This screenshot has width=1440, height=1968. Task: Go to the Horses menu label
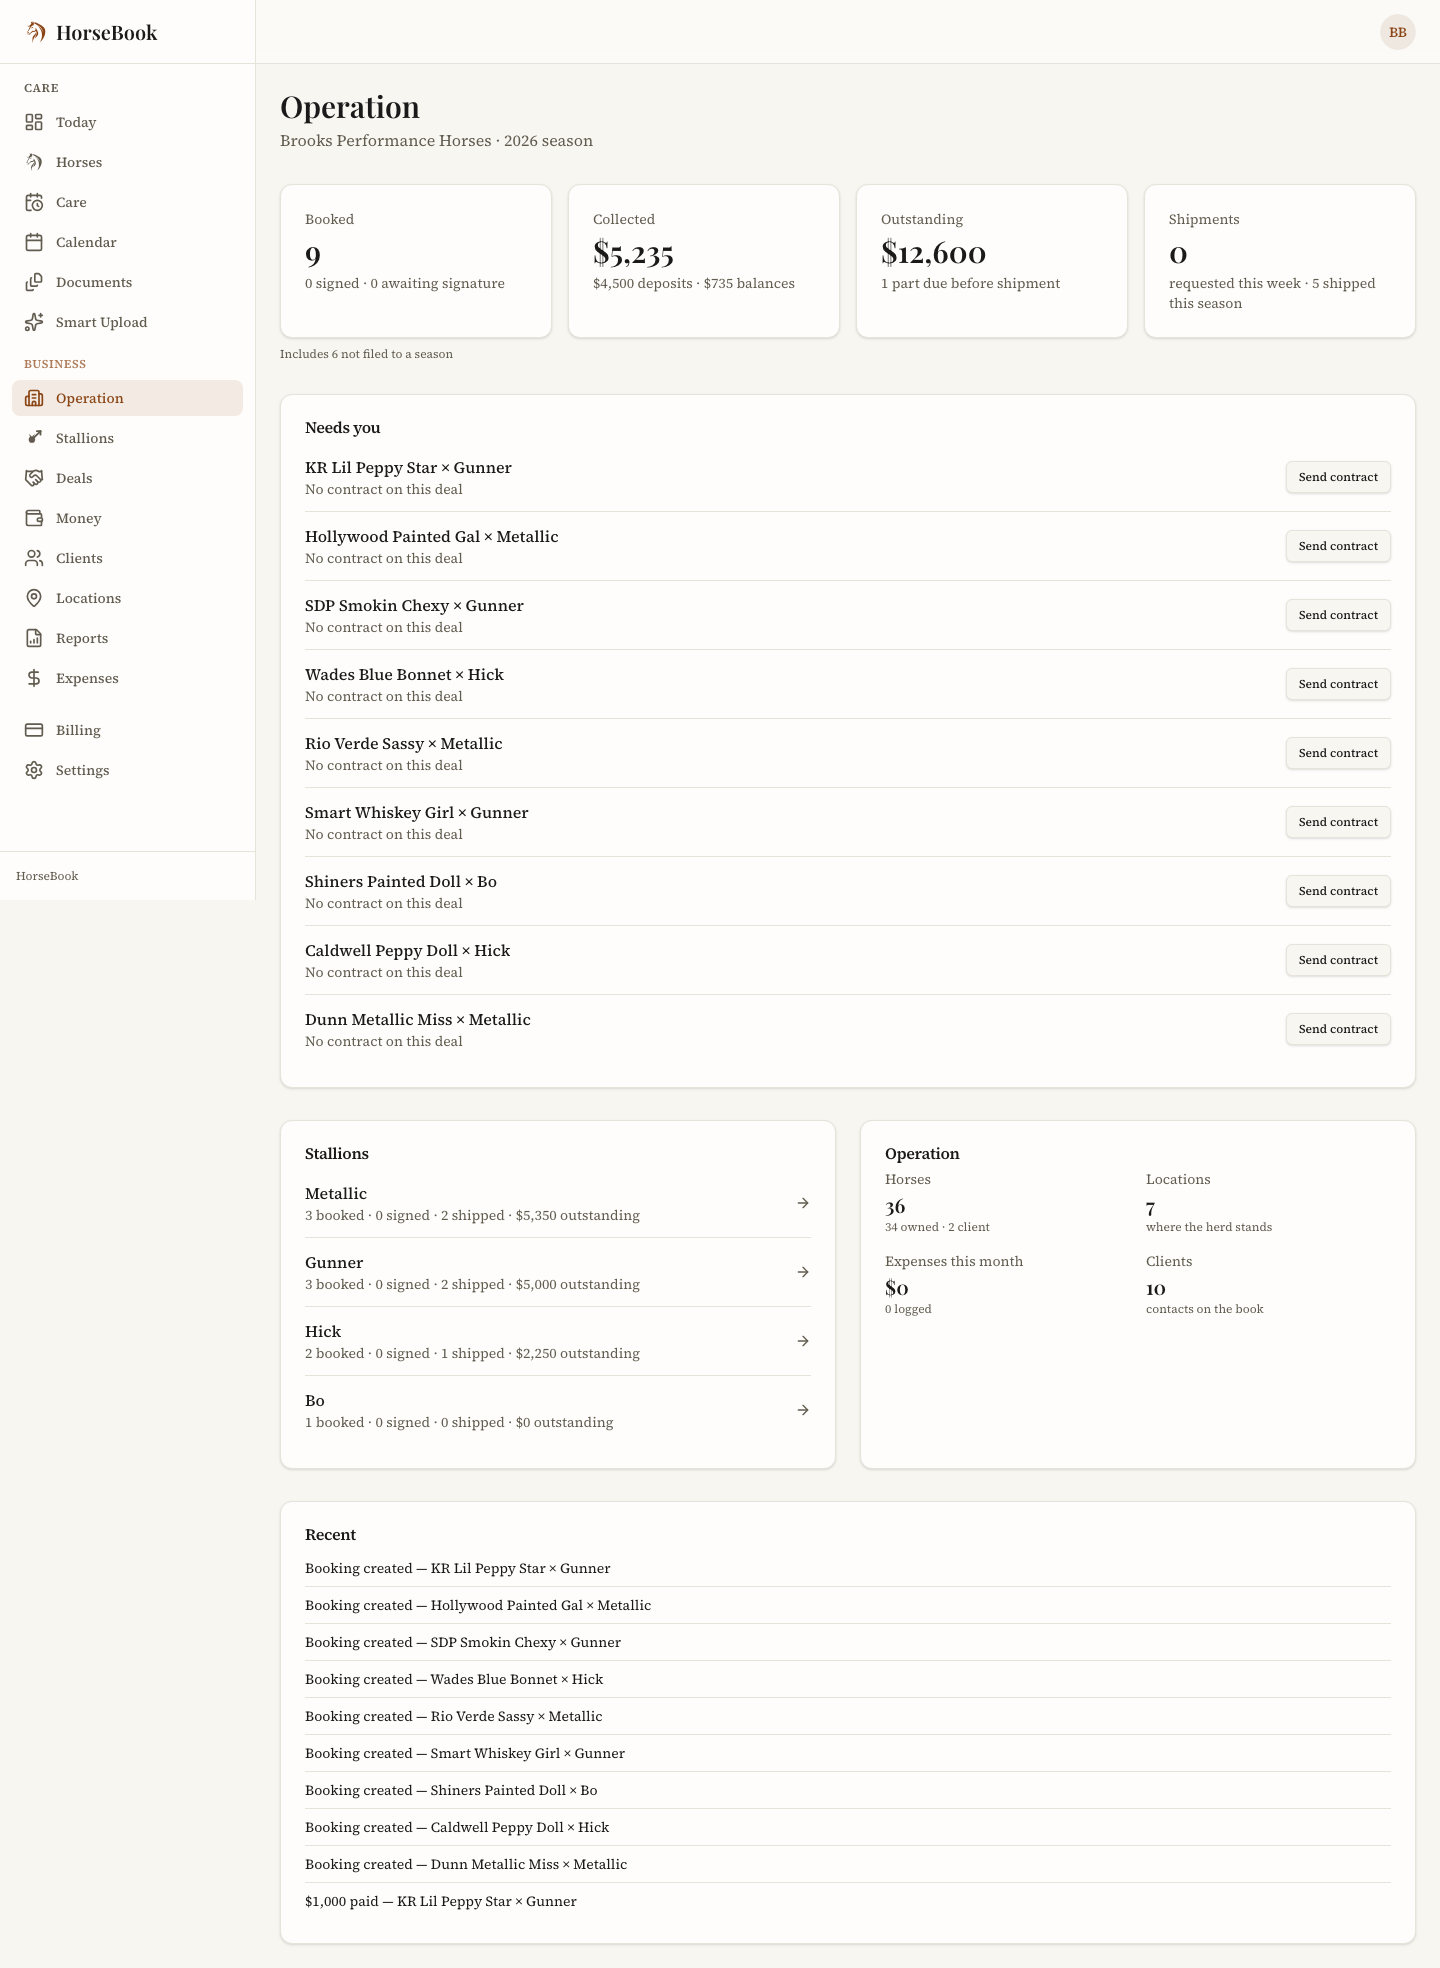coord(79,162)
